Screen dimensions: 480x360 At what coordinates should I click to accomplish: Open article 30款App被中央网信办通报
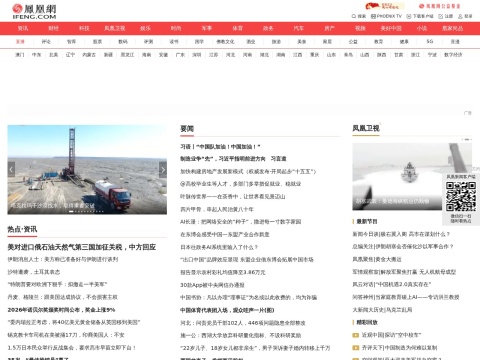click(212, 285)
